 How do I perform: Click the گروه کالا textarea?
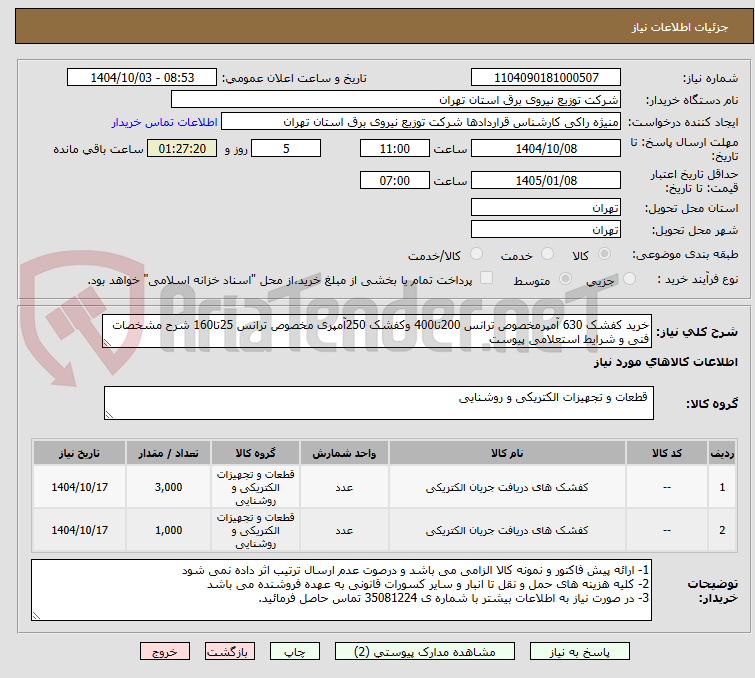point(378,403)
